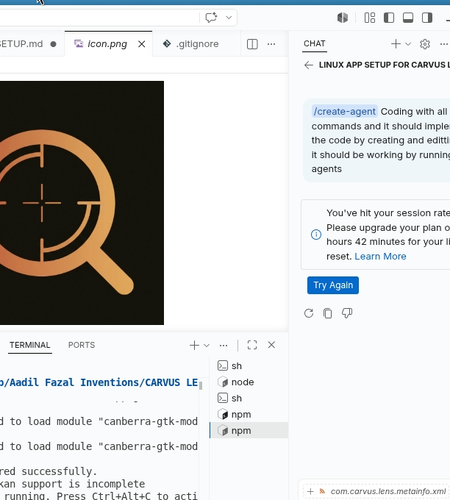
Task: Open the Copilot chat icon in title bar
Action: tap(211, 17)
